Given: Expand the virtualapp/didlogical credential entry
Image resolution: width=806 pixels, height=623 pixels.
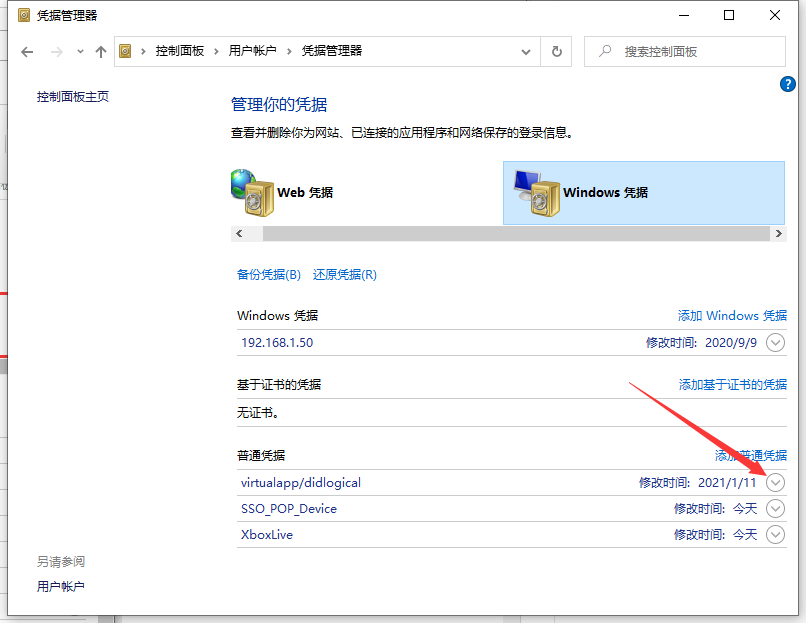Looking at the screenshot, I should 775,482.
